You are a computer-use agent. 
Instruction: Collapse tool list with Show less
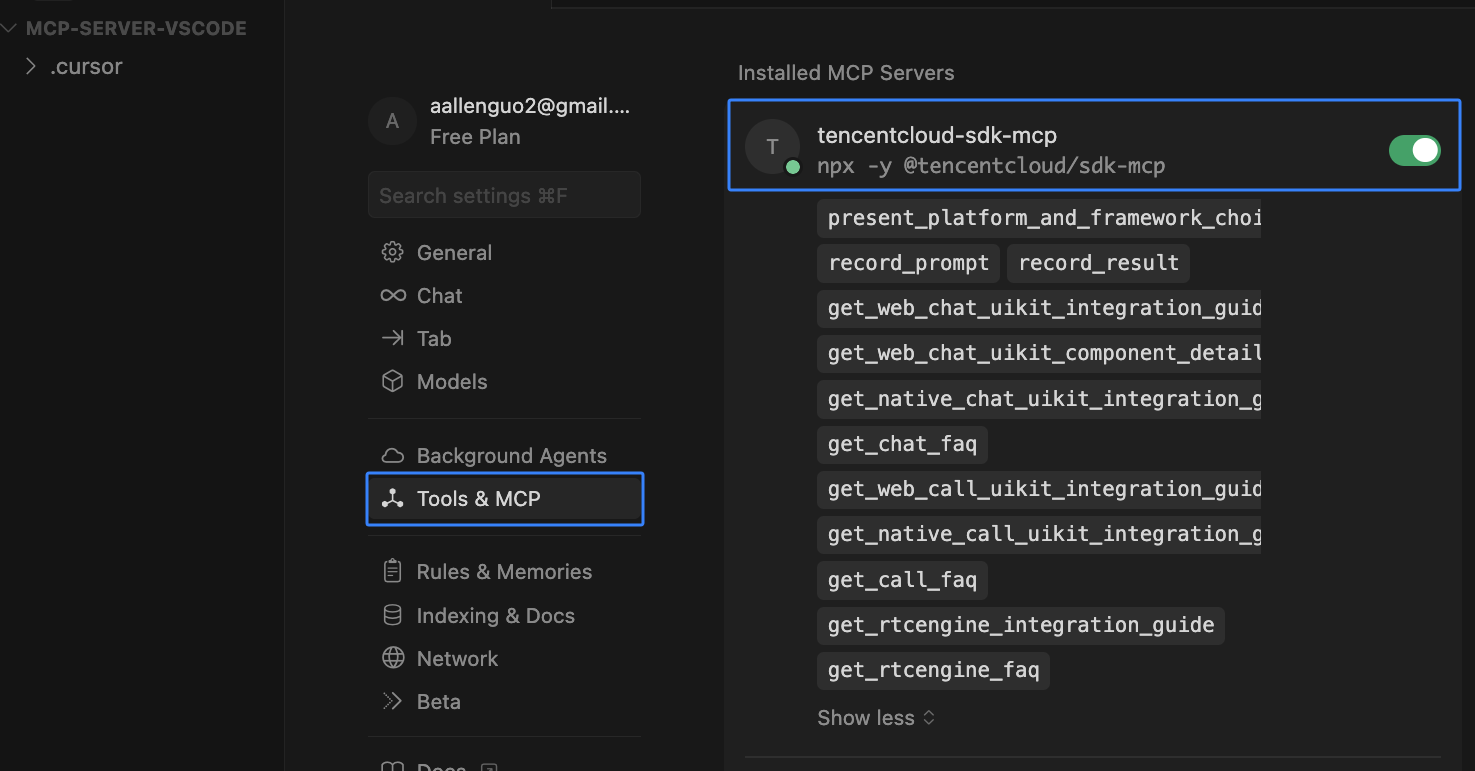pyautogui.click(x=875, y=718)
